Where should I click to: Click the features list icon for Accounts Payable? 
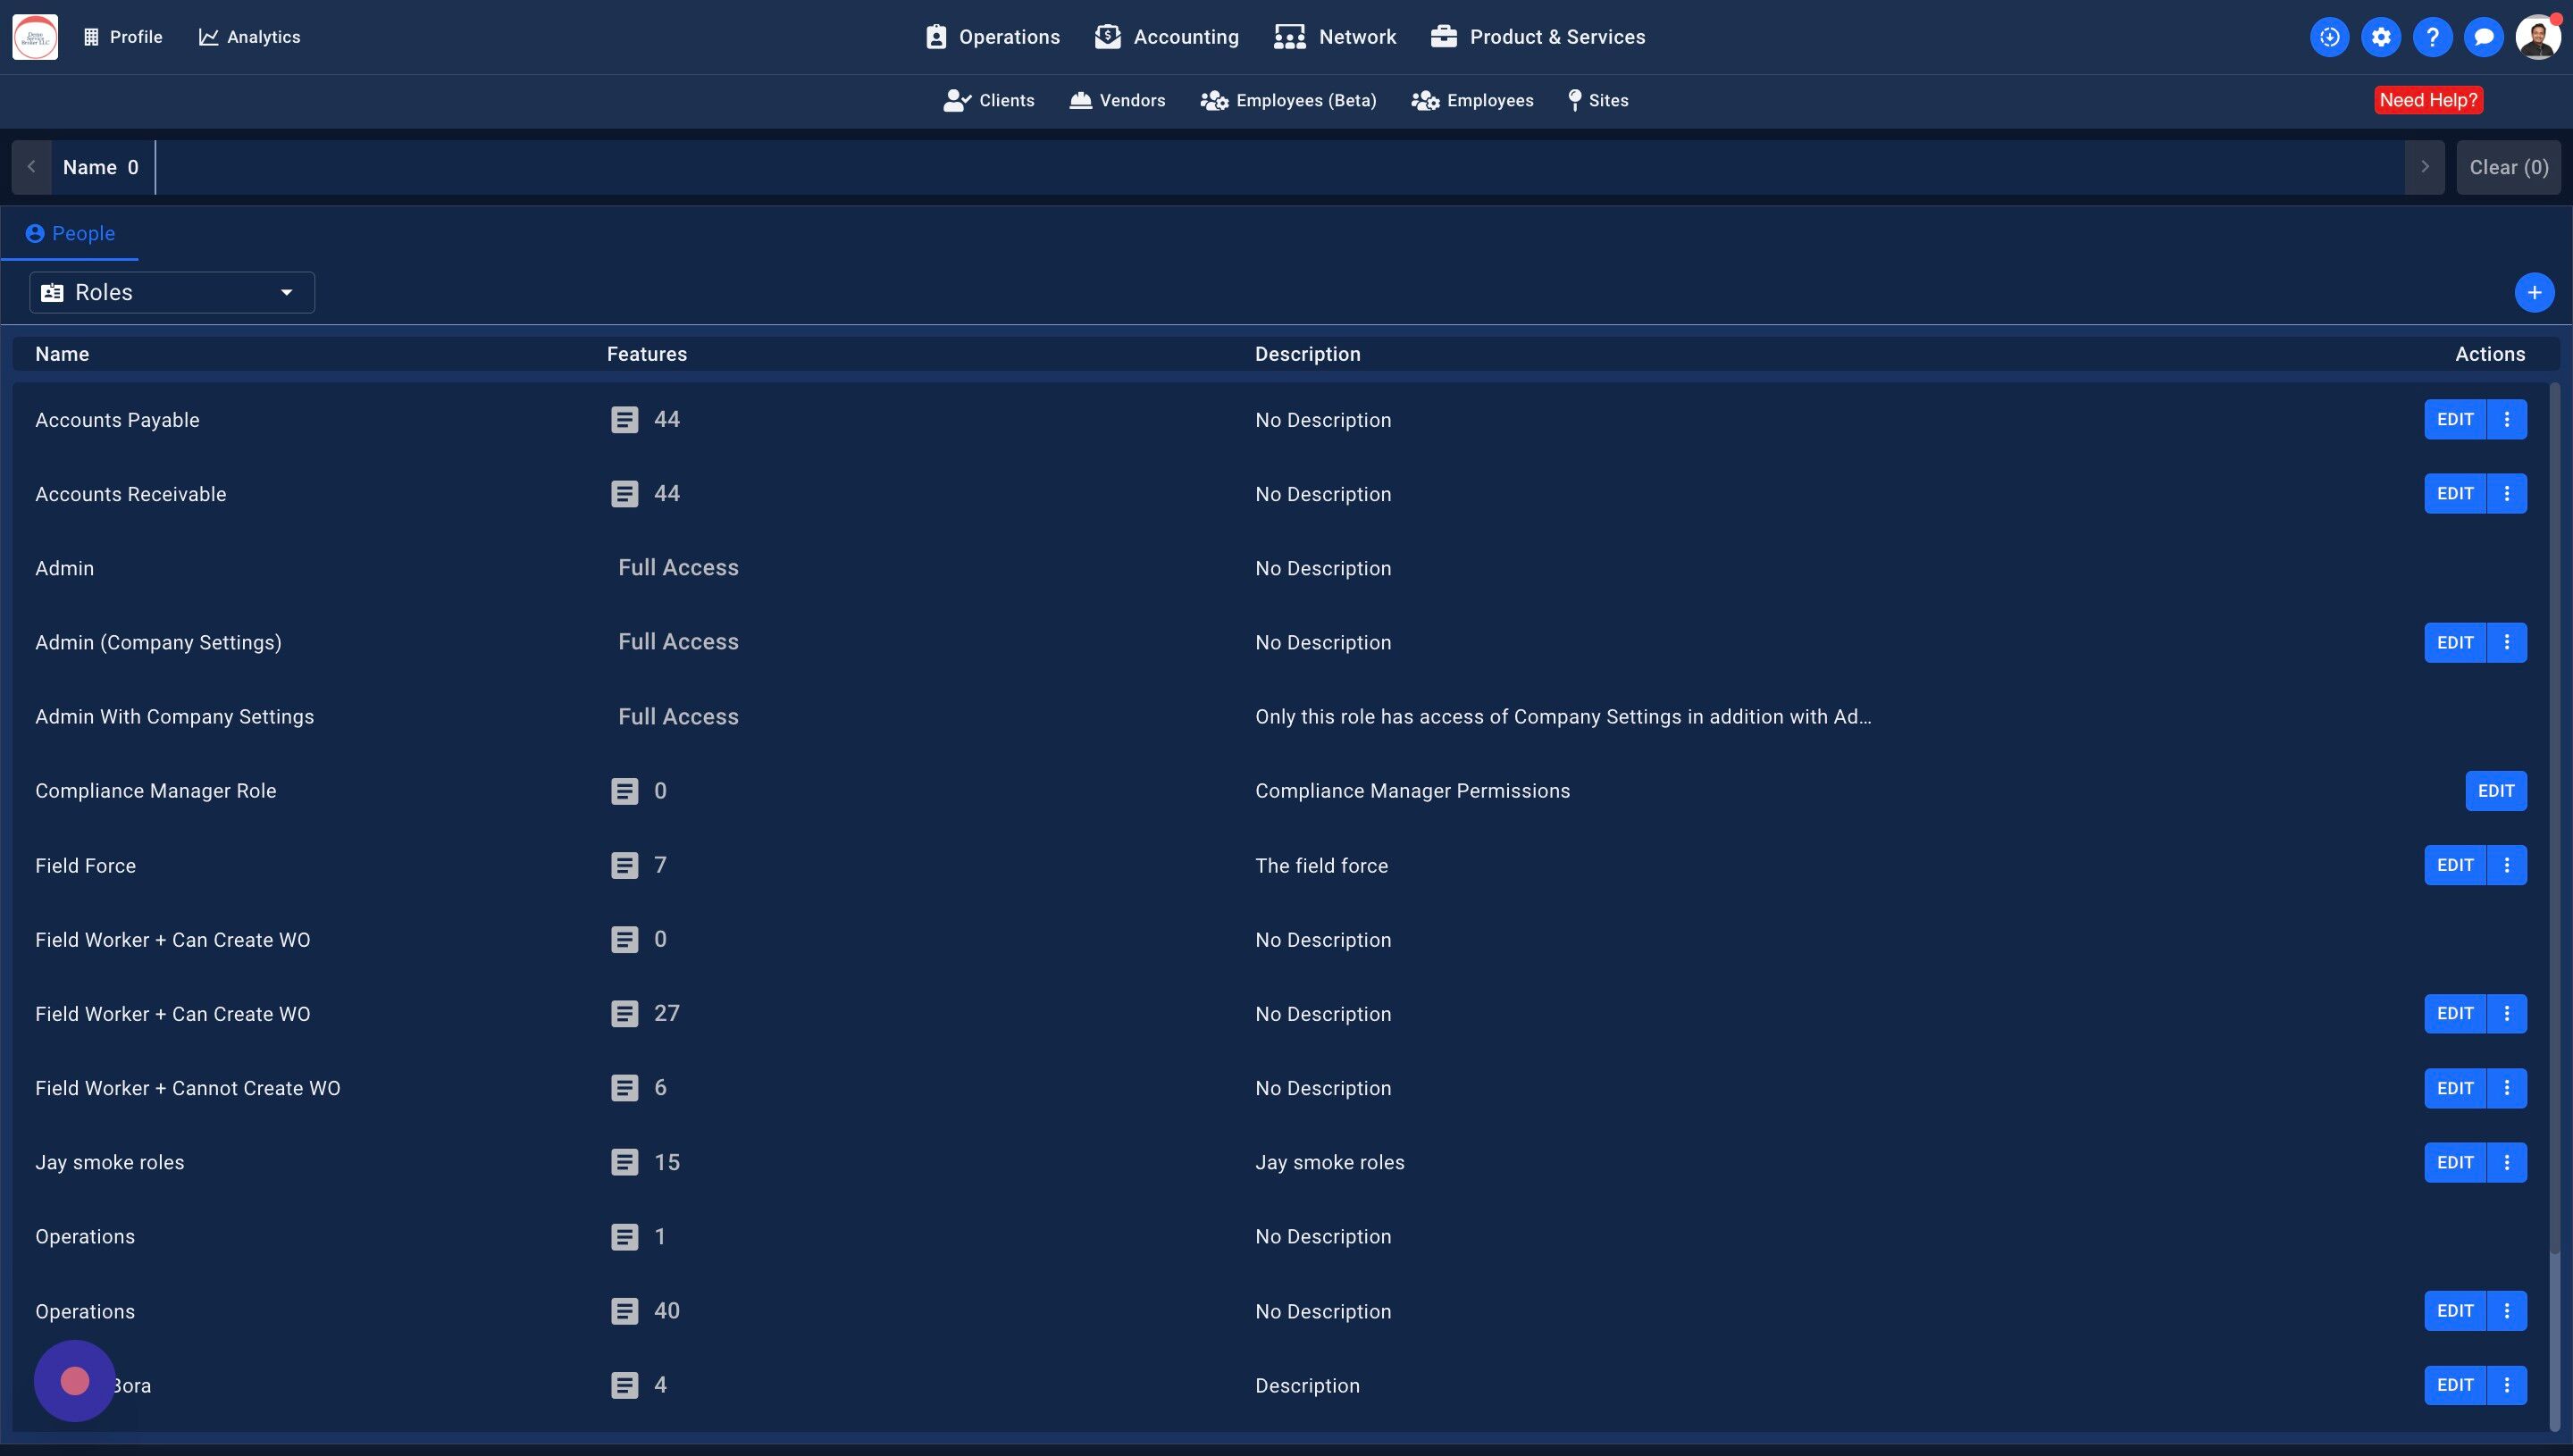click(x=624, y=420)
